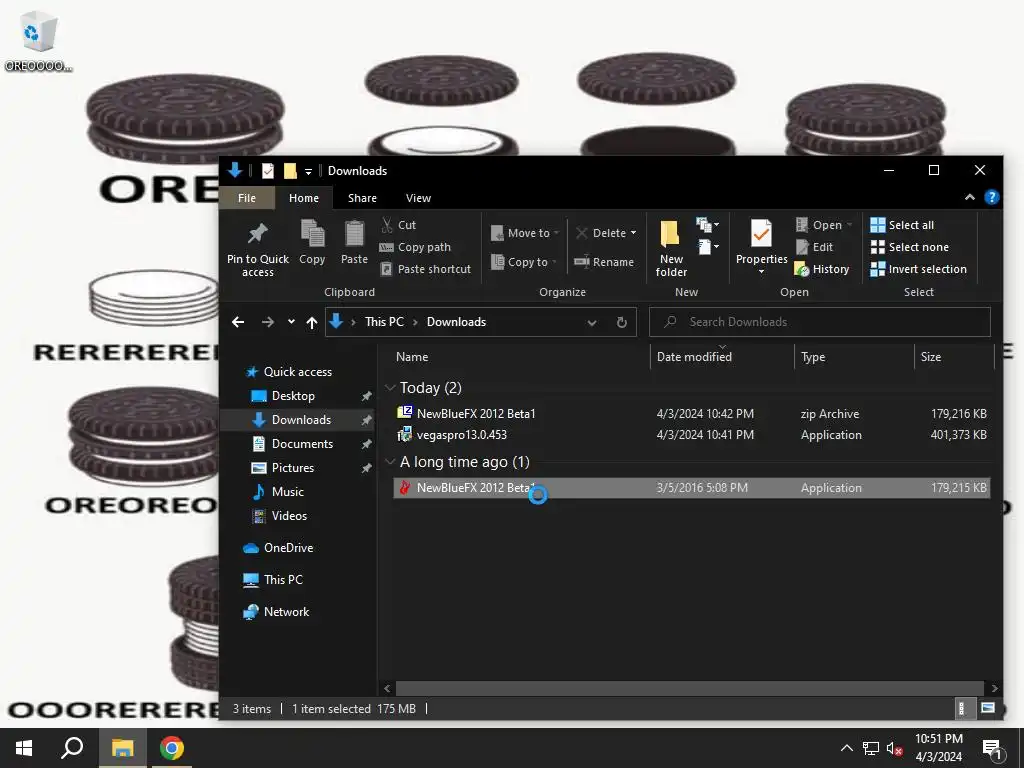Image resolution: width=1024 pixels, height=768 pixels.
Task: Open the notification center icon
Action: 992,749
